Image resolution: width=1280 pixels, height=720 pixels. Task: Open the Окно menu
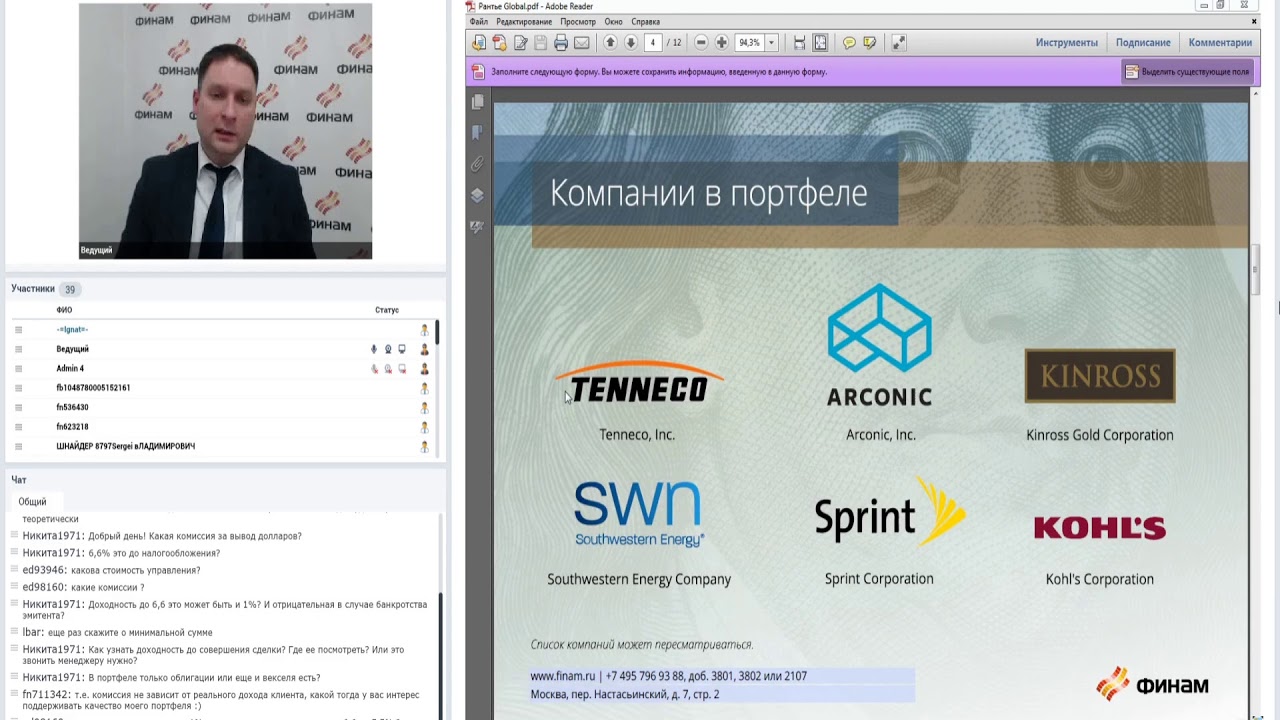[x=613, y=21]
